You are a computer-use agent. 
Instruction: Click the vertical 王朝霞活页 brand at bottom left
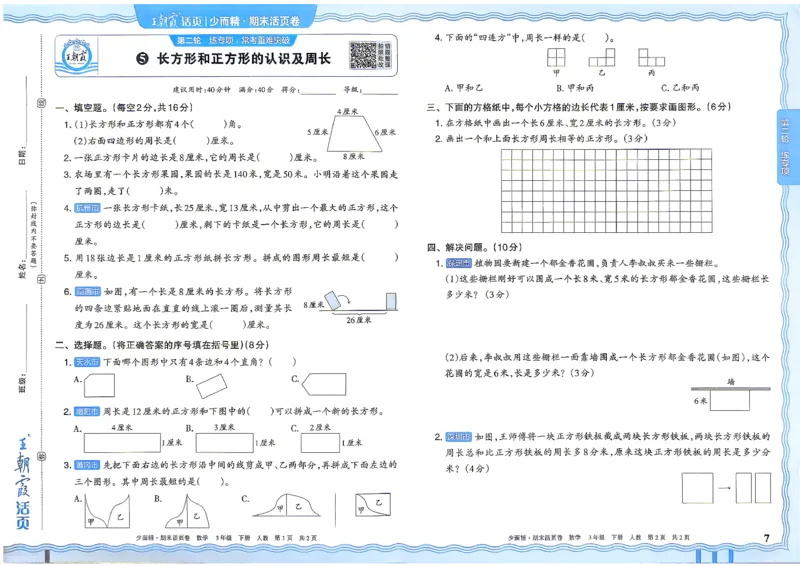(x=22, y=483)
